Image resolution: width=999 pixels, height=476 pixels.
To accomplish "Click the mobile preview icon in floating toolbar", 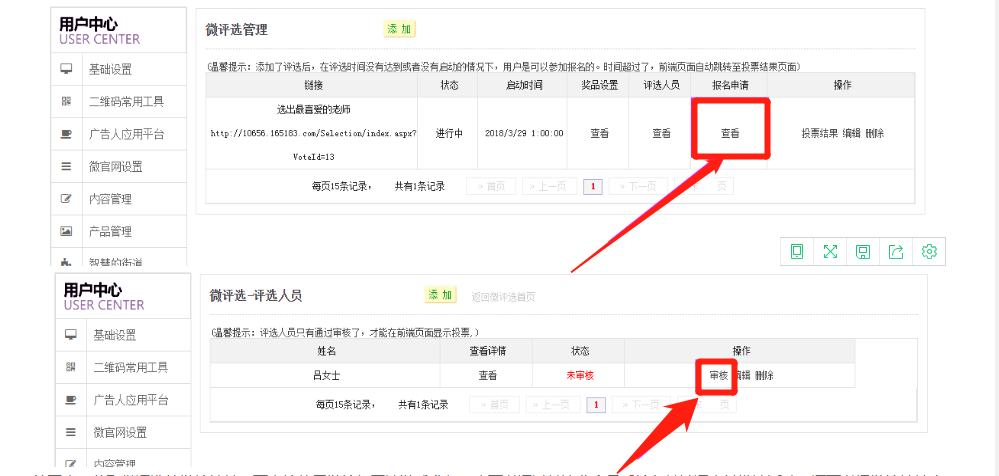I will click(x=797, y=252).
